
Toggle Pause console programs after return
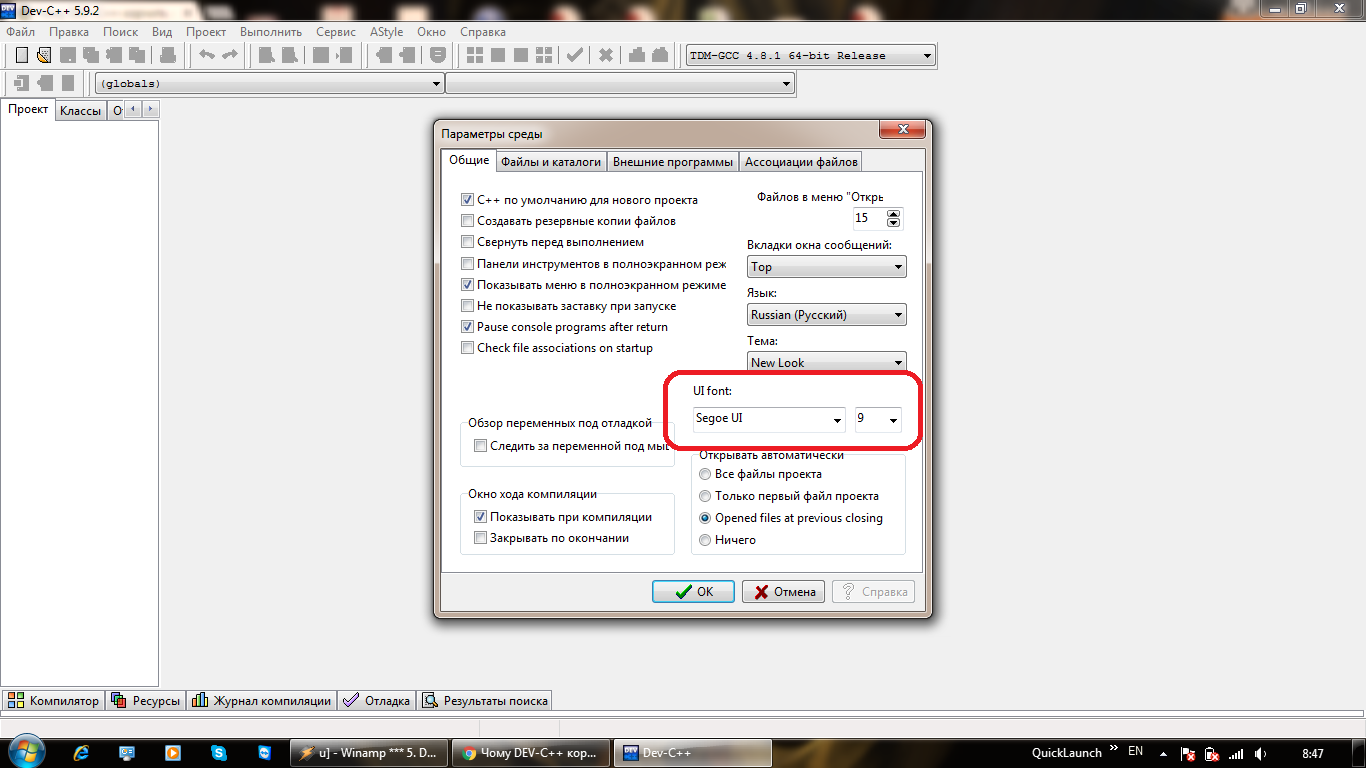(467, 327)
